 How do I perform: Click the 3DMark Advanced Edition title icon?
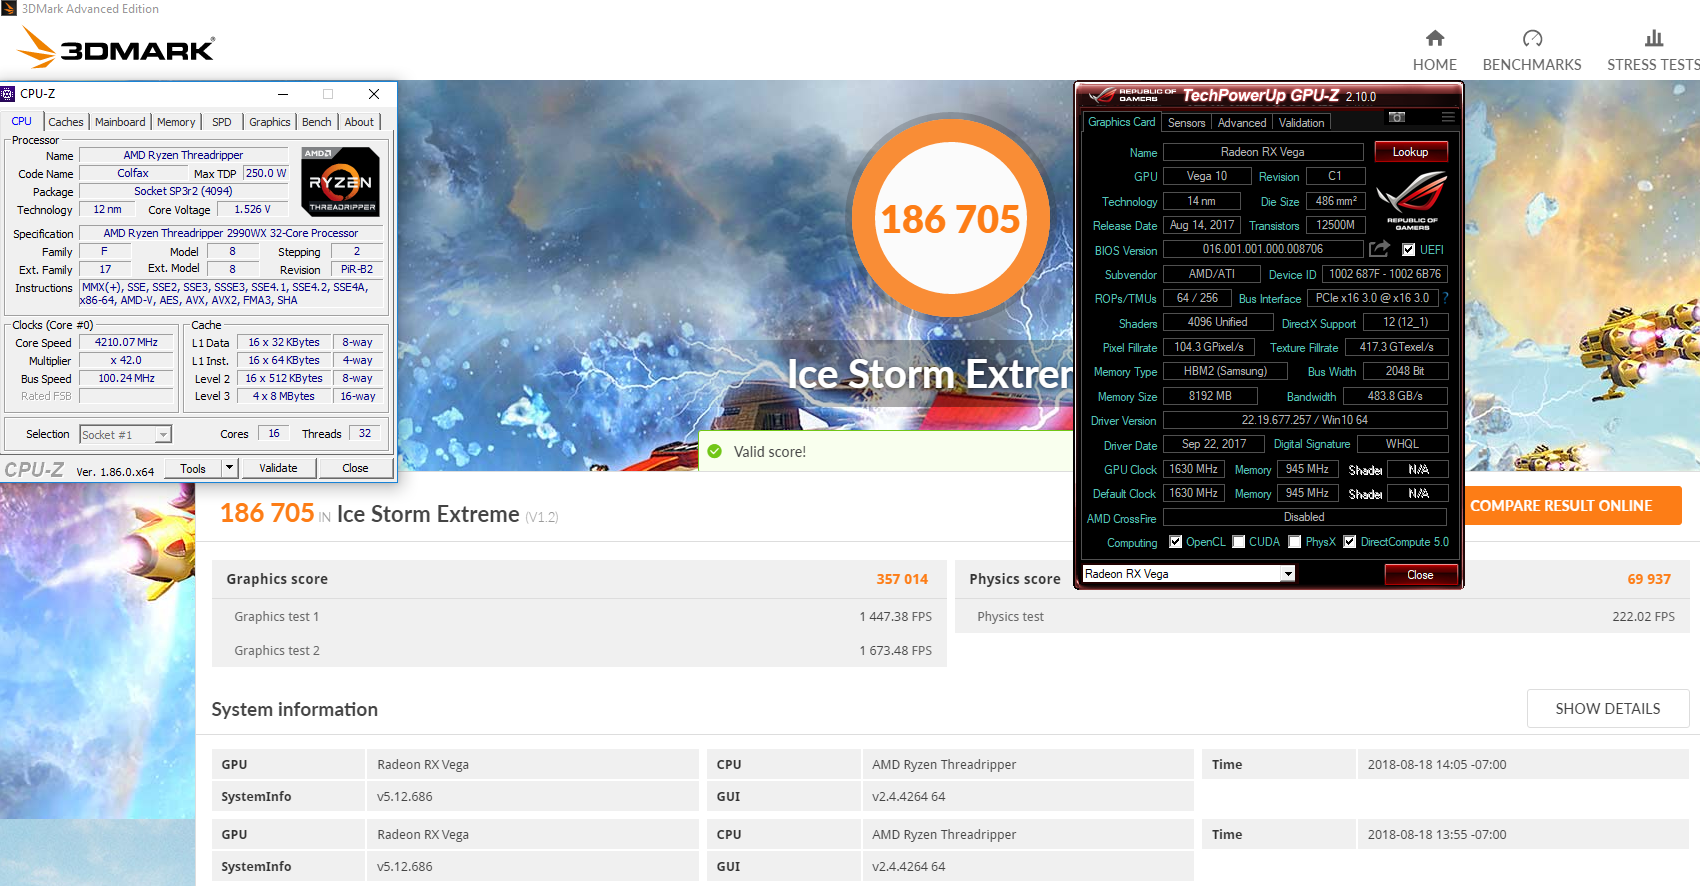coord(8,9)
